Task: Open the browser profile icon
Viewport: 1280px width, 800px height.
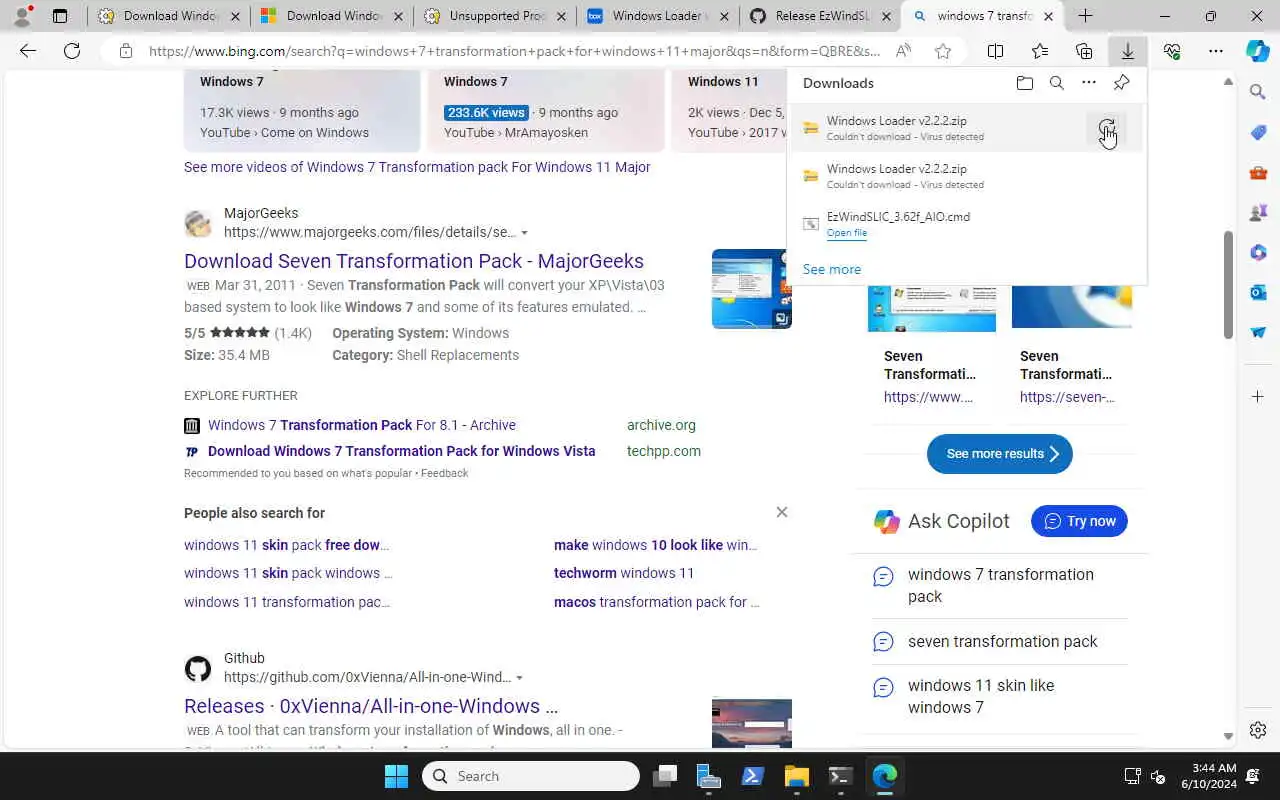Action: pos(23,16)
